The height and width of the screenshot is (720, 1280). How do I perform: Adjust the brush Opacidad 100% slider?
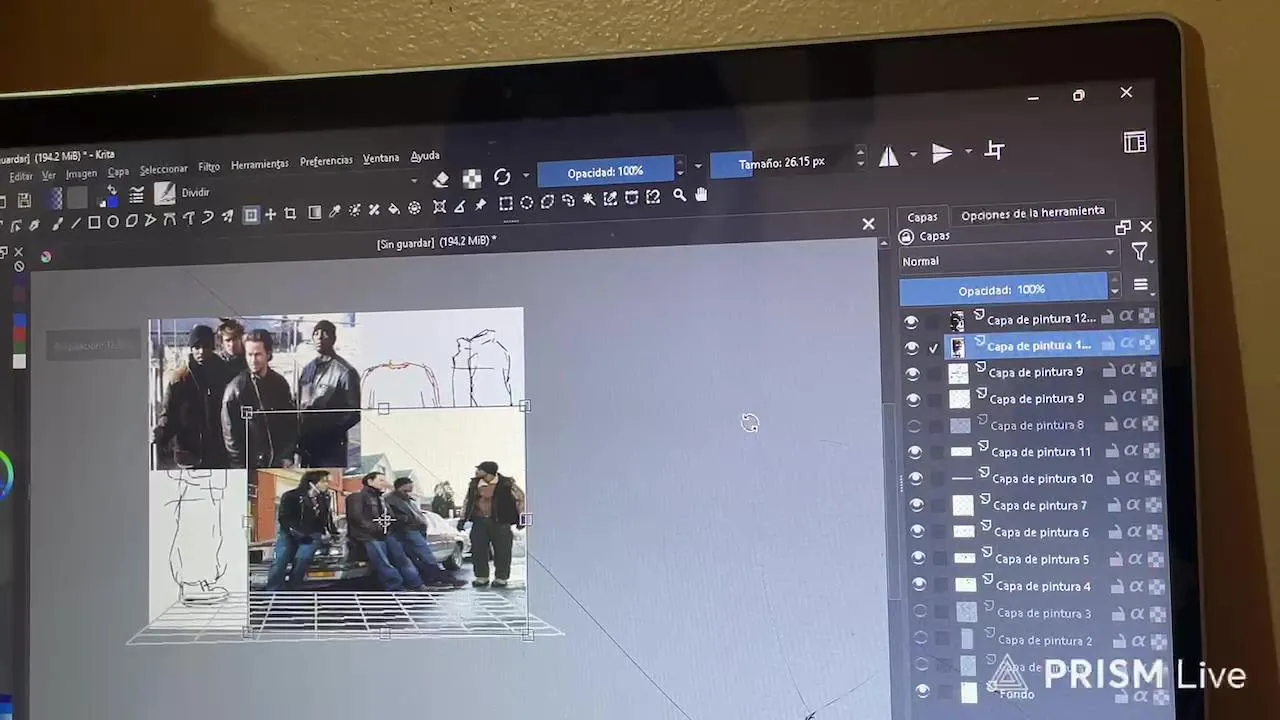point(606,172)
